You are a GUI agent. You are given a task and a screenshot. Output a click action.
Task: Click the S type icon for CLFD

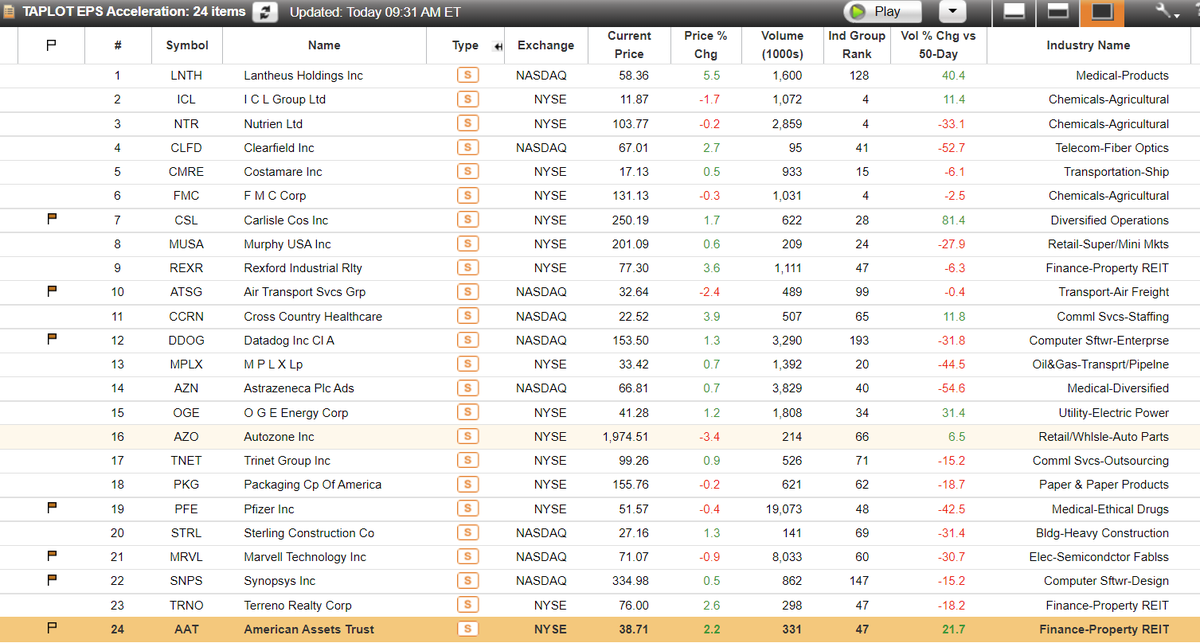(x=466, y=148)
